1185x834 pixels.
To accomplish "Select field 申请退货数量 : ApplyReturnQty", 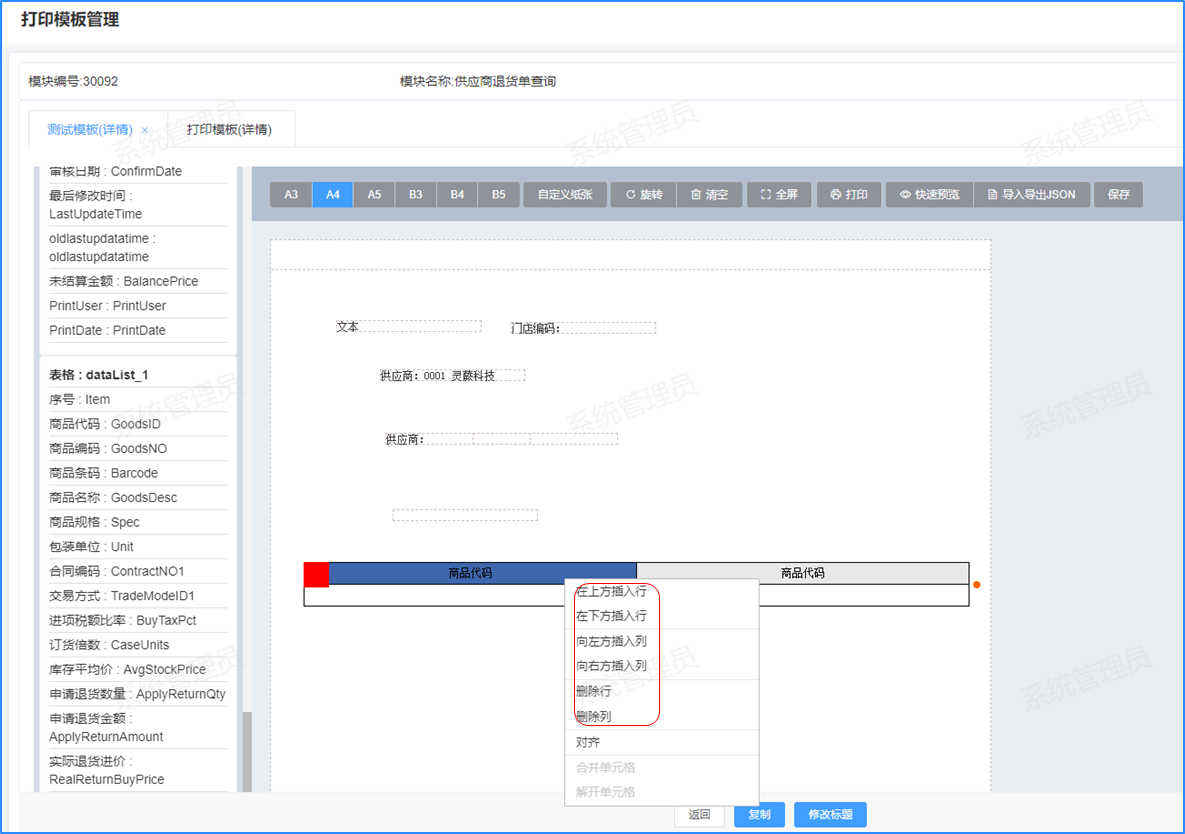I will pyautogui.click(x=138, y=694).
